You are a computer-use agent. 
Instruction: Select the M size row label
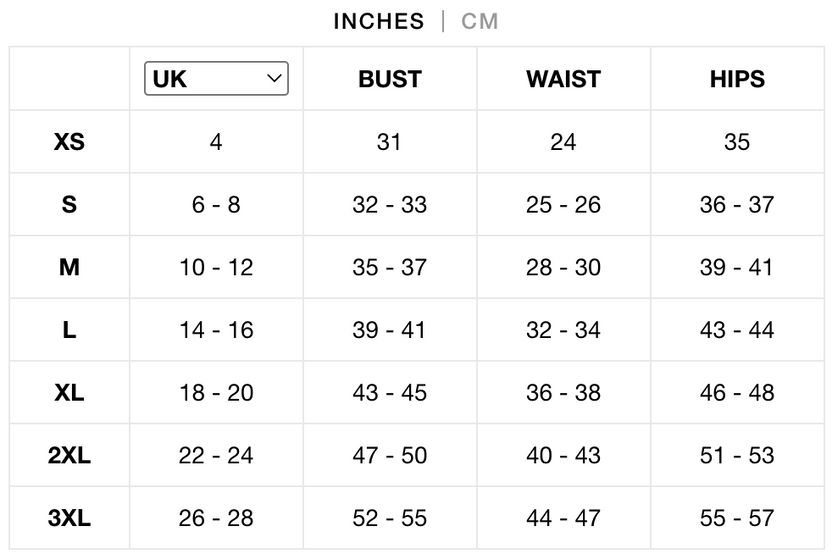(x=70, y=267)
